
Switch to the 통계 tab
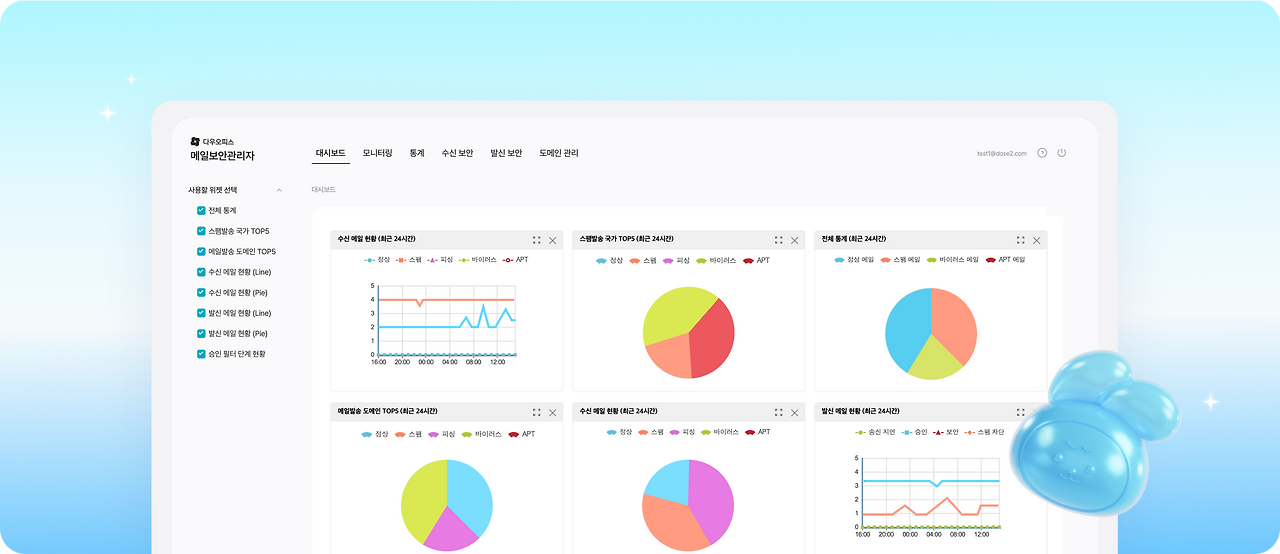tap(417, 153)
